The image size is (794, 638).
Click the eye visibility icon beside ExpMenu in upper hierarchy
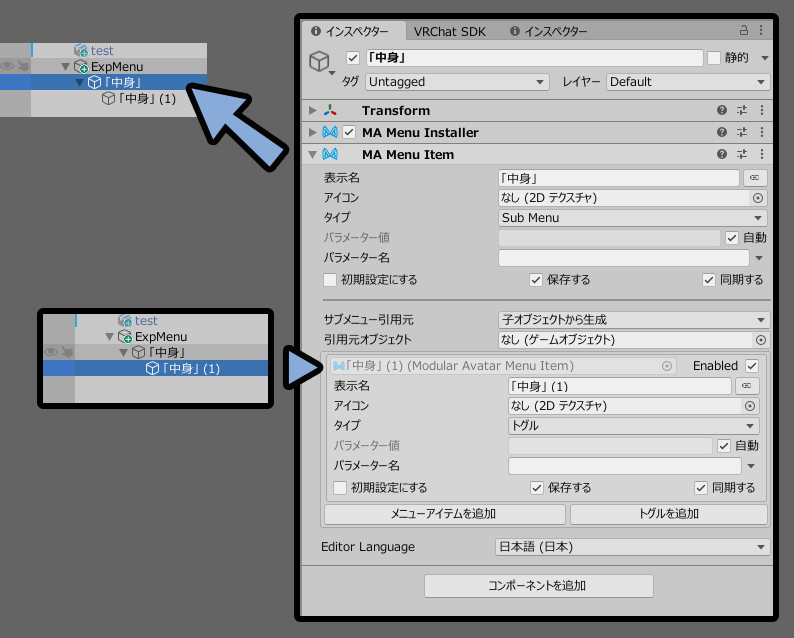click(x=7, y=66)
